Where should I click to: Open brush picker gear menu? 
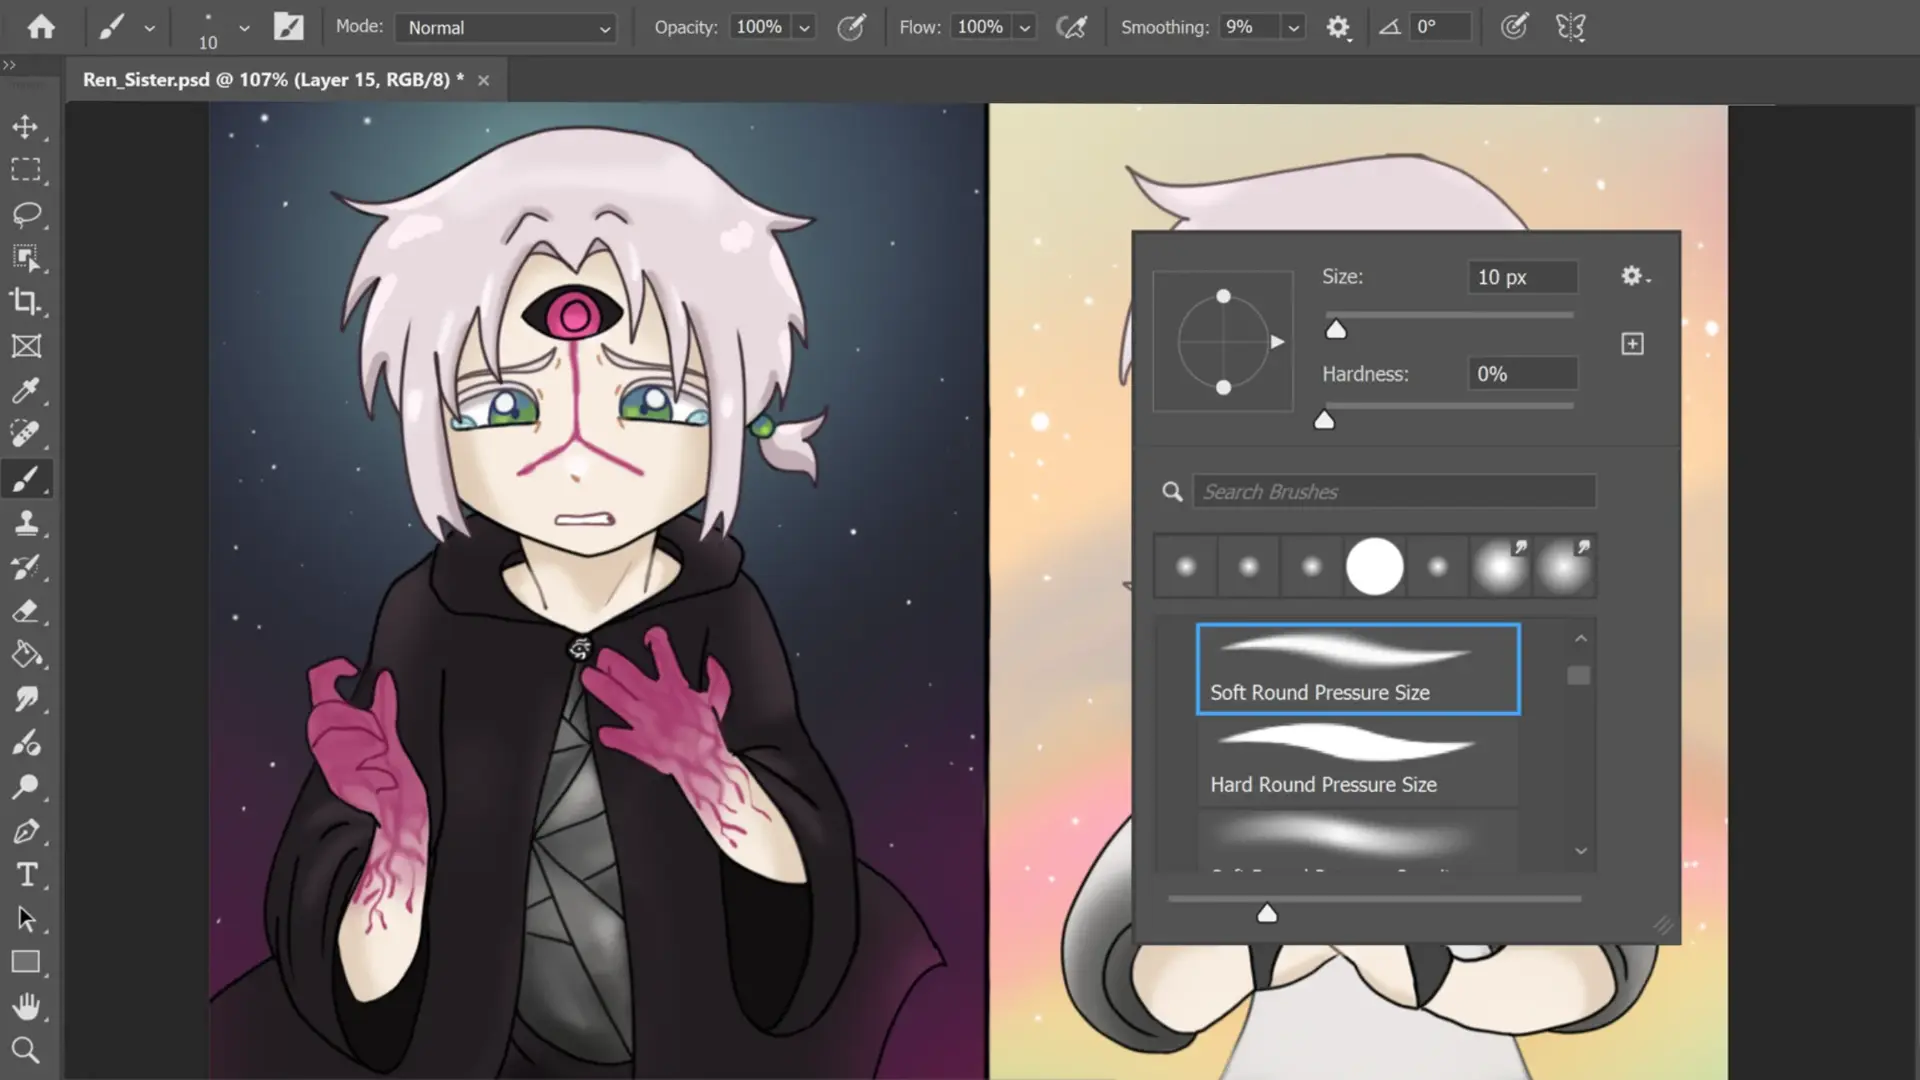tap(1634, 276)
